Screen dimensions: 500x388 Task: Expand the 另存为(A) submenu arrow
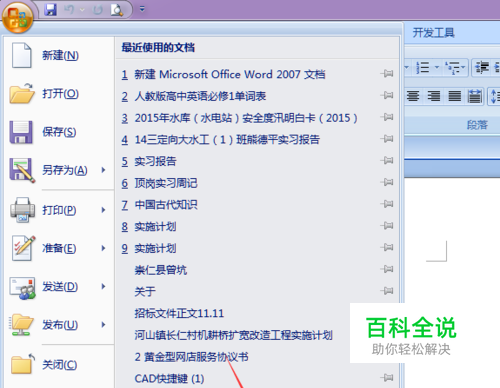(104, 170)
